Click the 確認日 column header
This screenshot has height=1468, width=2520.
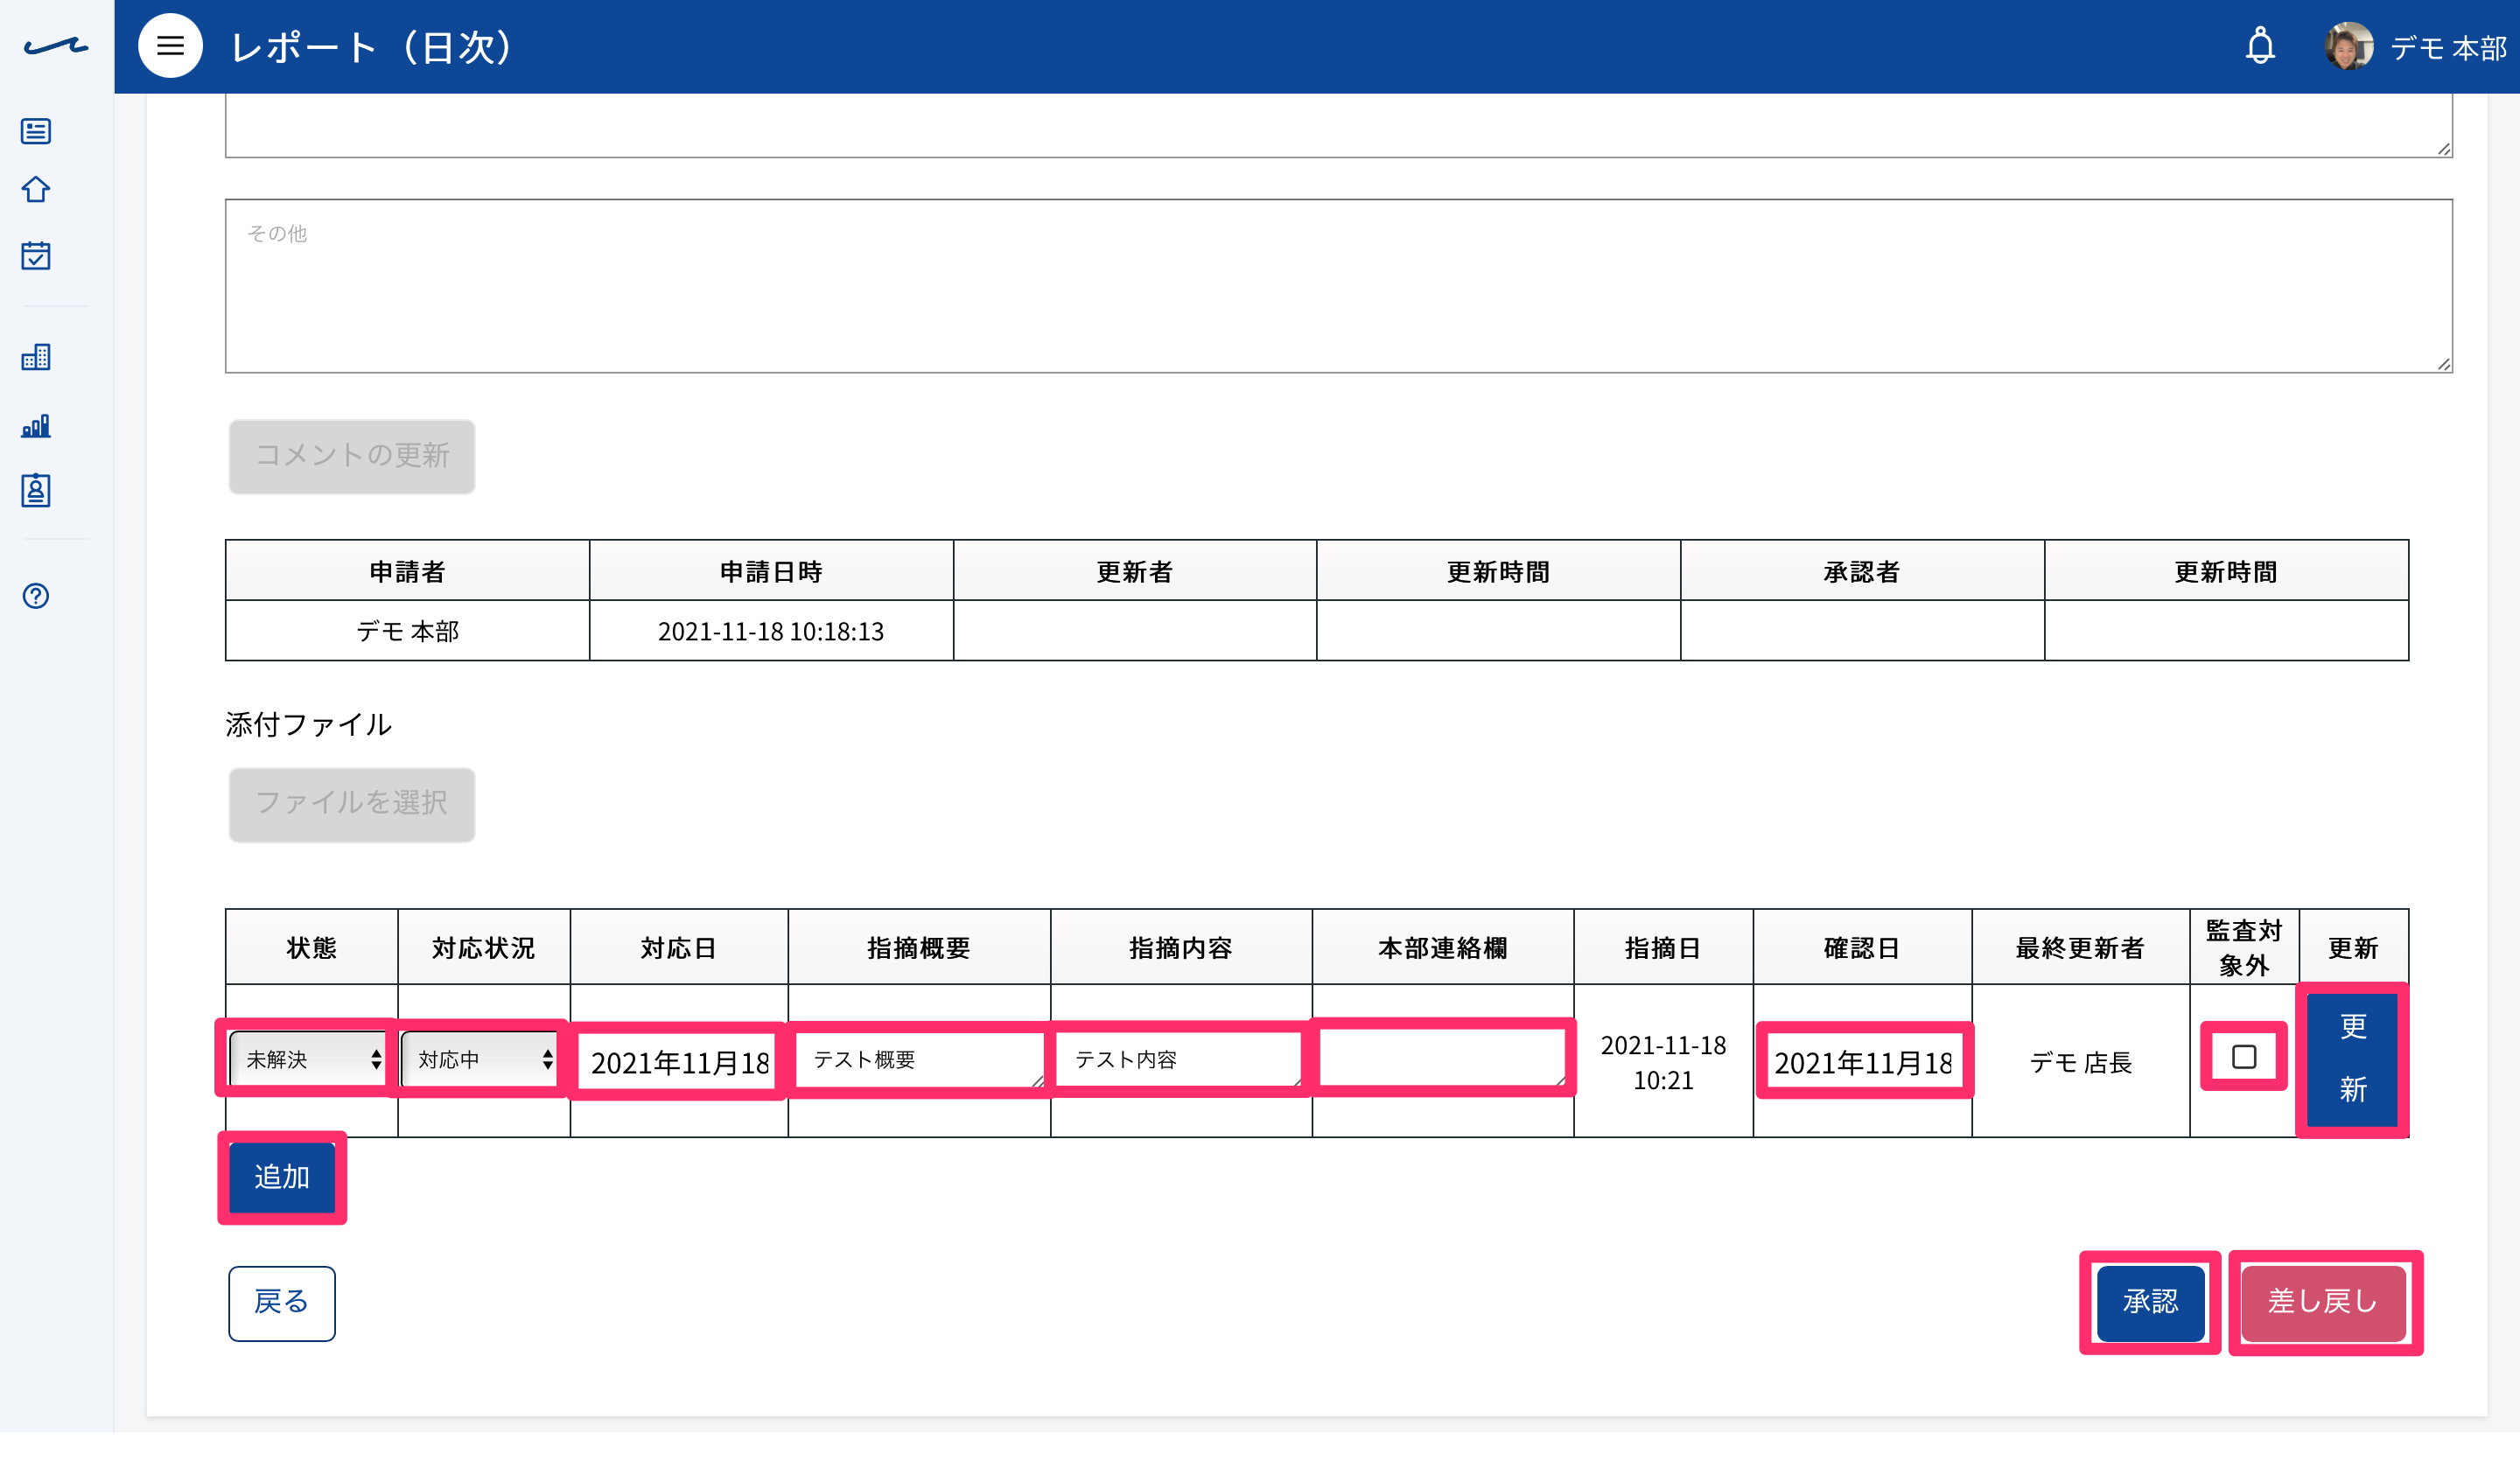[1862, 947]
